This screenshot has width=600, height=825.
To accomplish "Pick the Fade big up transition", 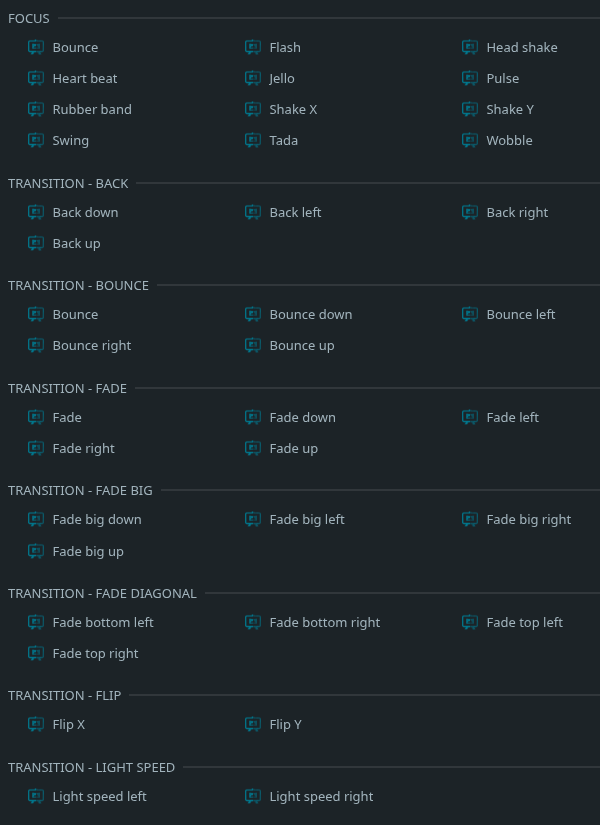I will click(x=88, y=551).
